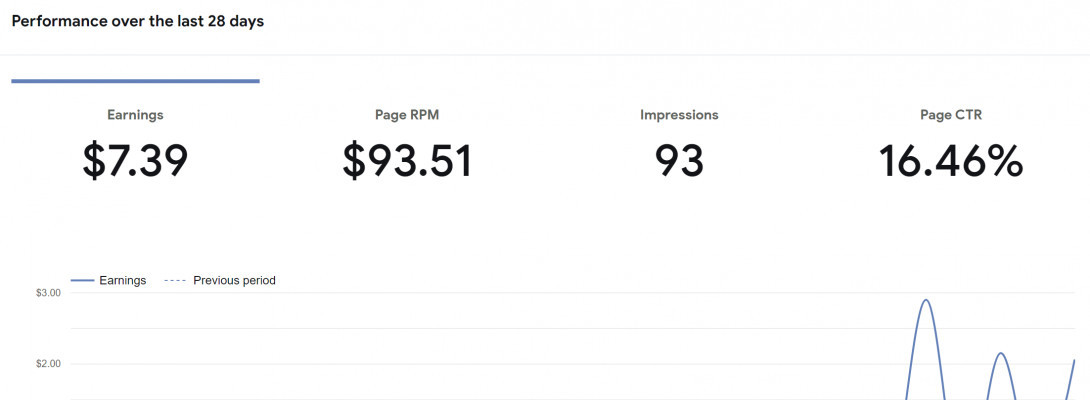Screen dimensions: 1090x400
Task: Click the 16.46% Page CTR value
Action: pyautogui.click(x=951, y=161)
